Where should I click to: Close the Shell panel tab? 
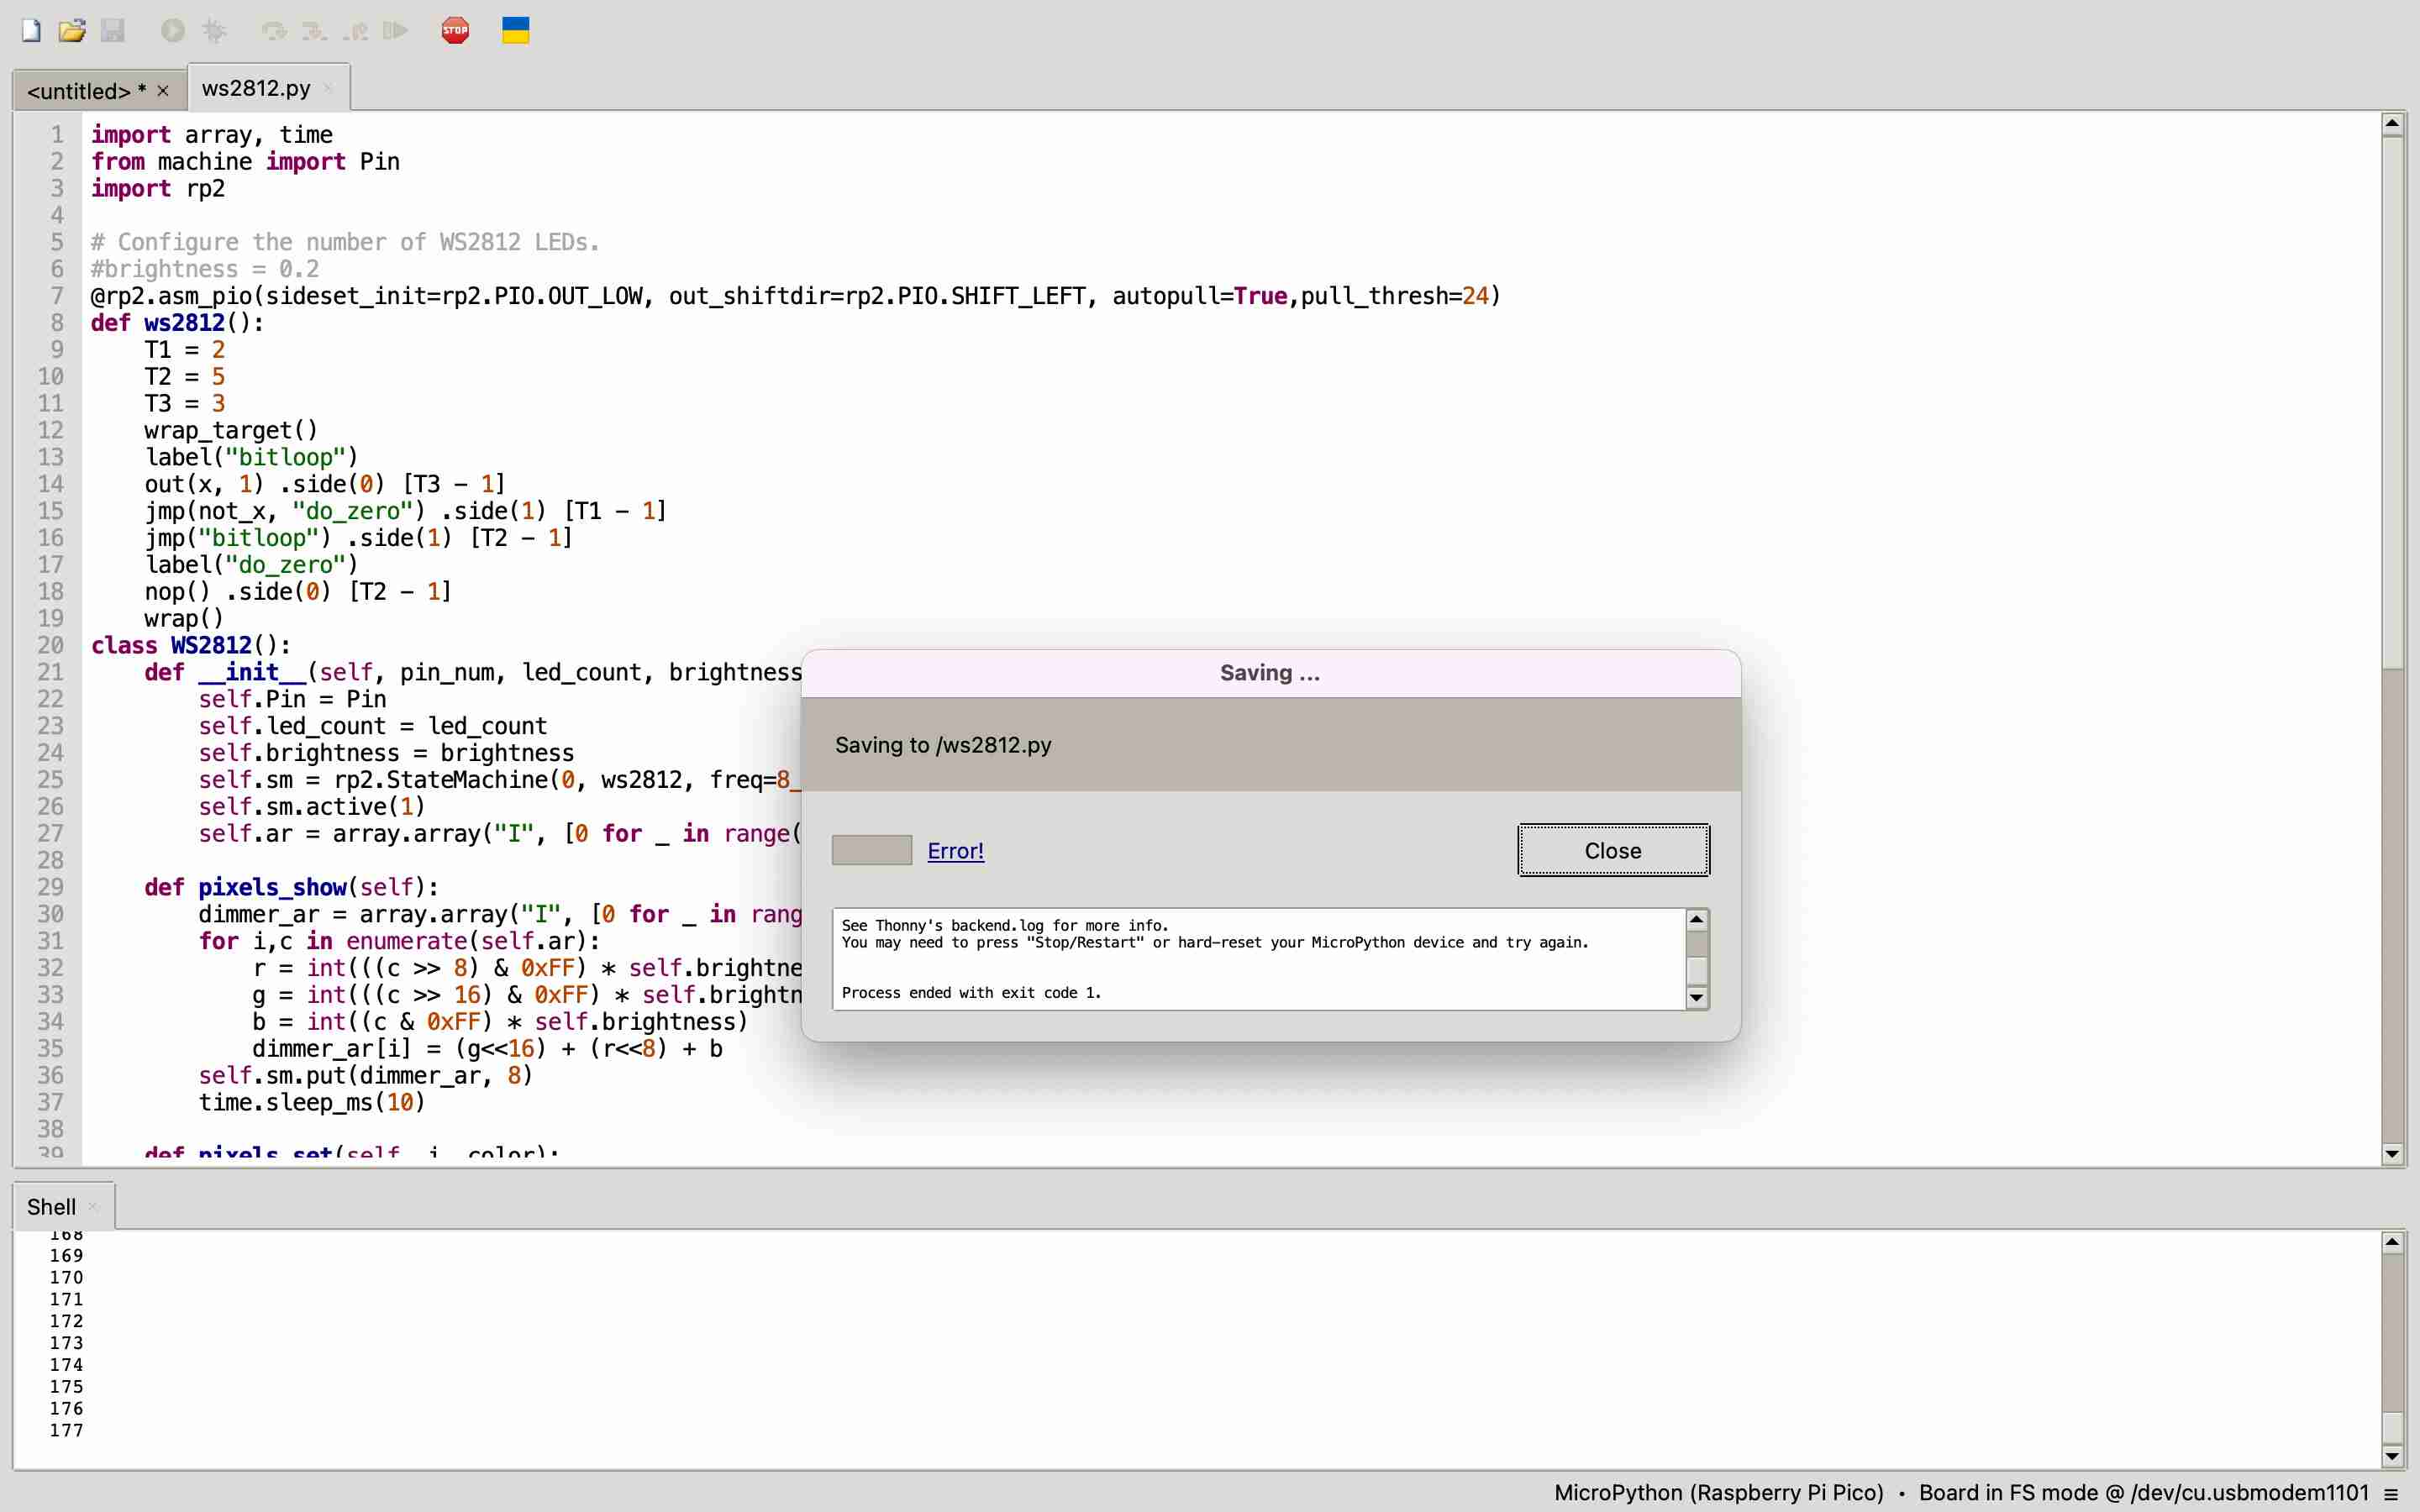tap(93, 1207)
